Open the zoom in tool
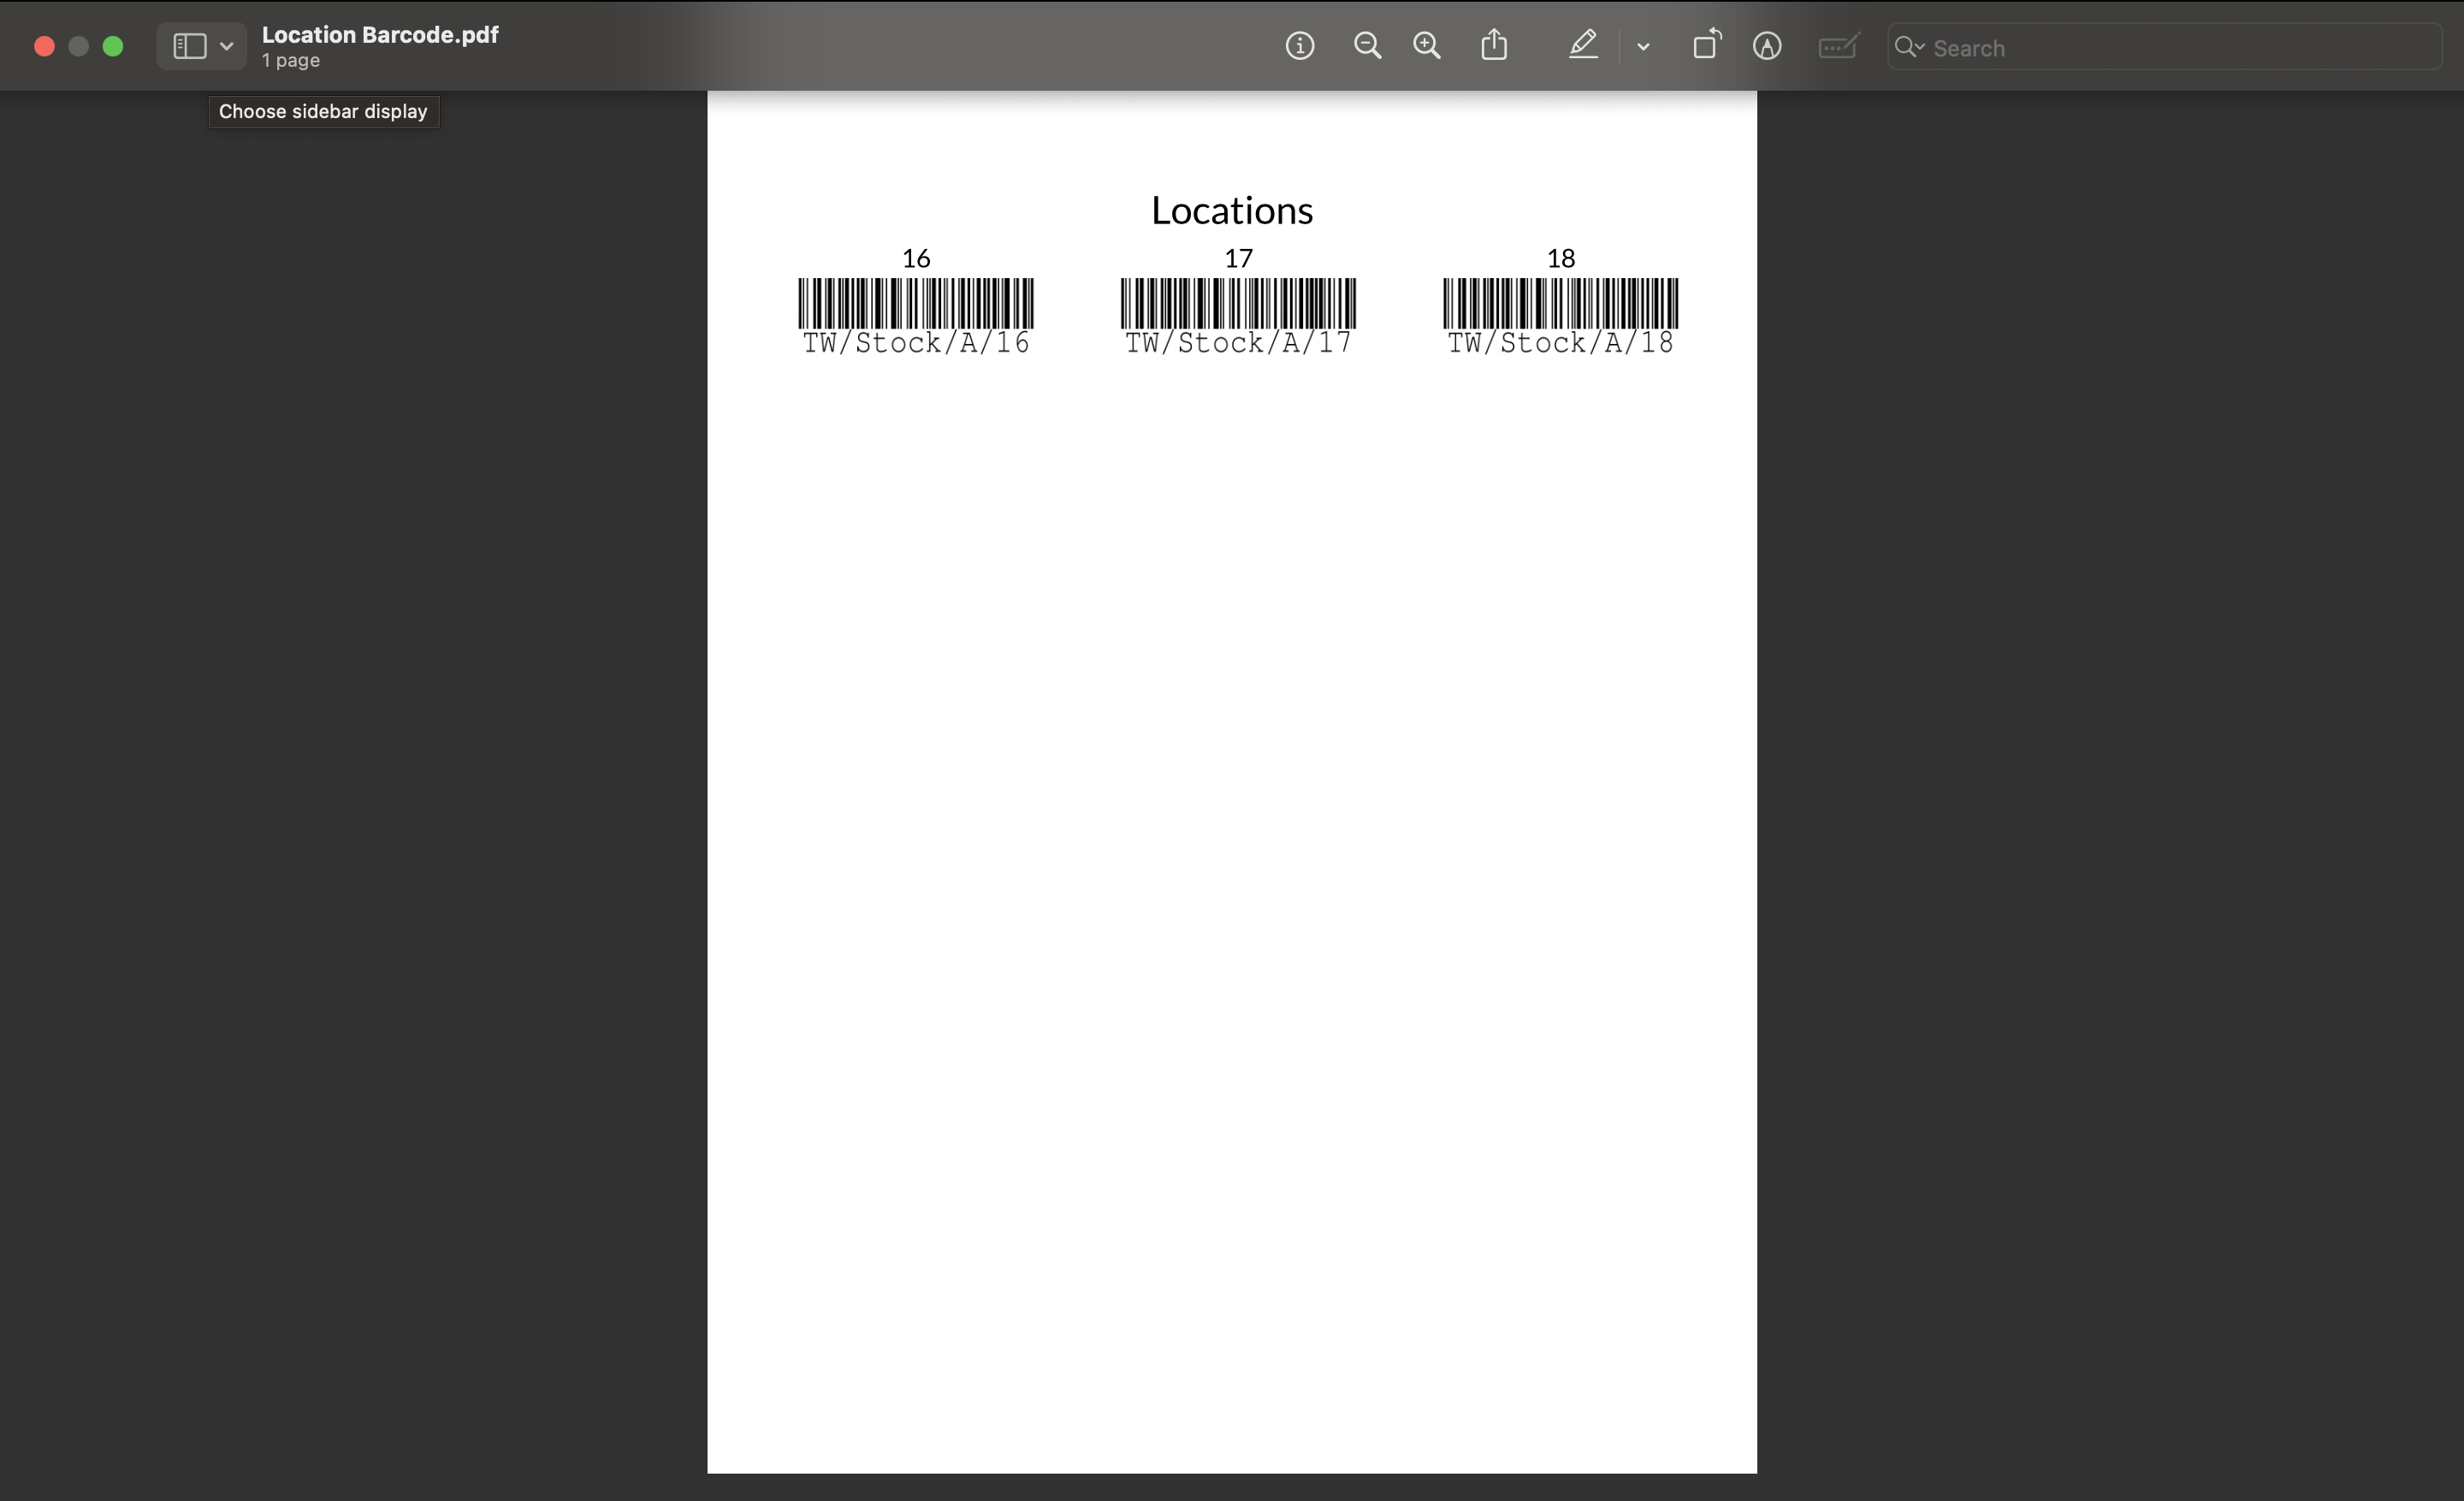Image resolution: width=2464 pixels, height=1501 pixels. coord(1427,45)
